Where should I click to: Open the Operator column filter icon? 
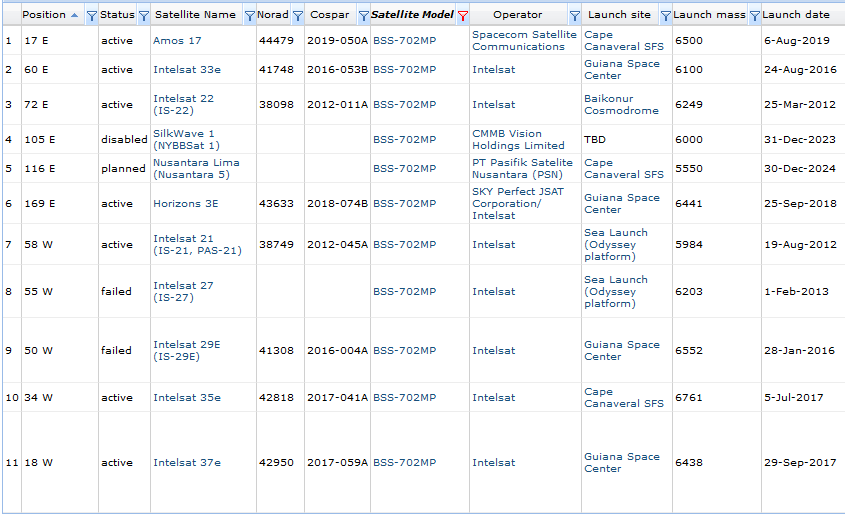coord(574,16)
